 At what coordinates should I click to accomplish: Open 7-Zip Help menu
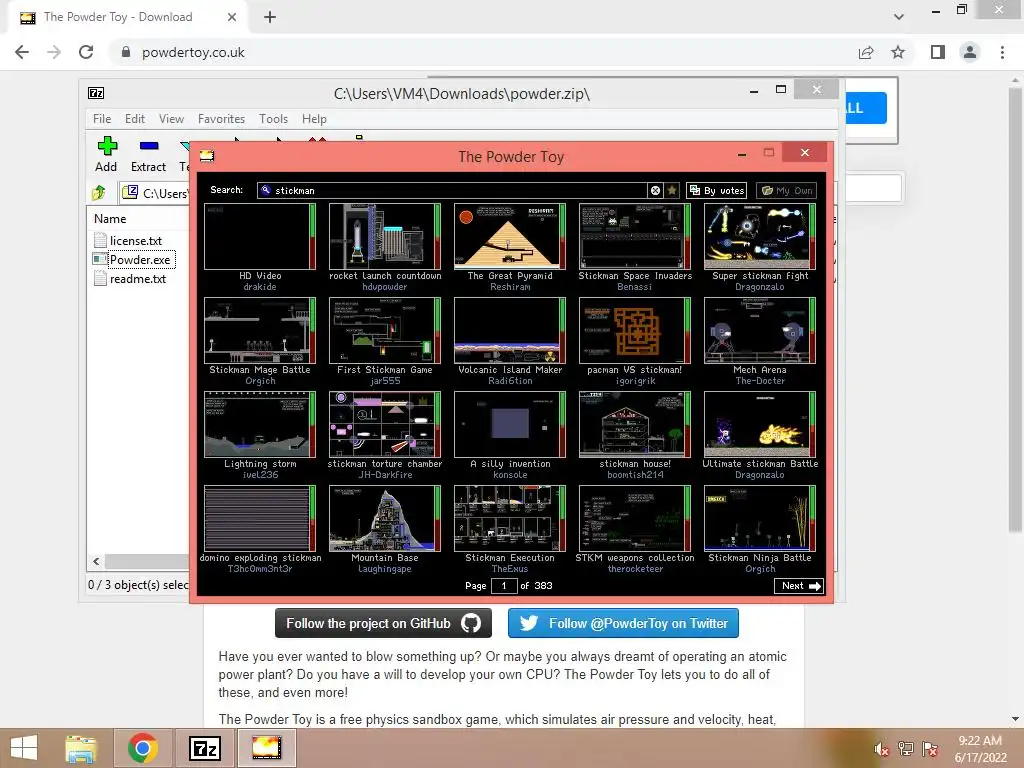(314, 119)
